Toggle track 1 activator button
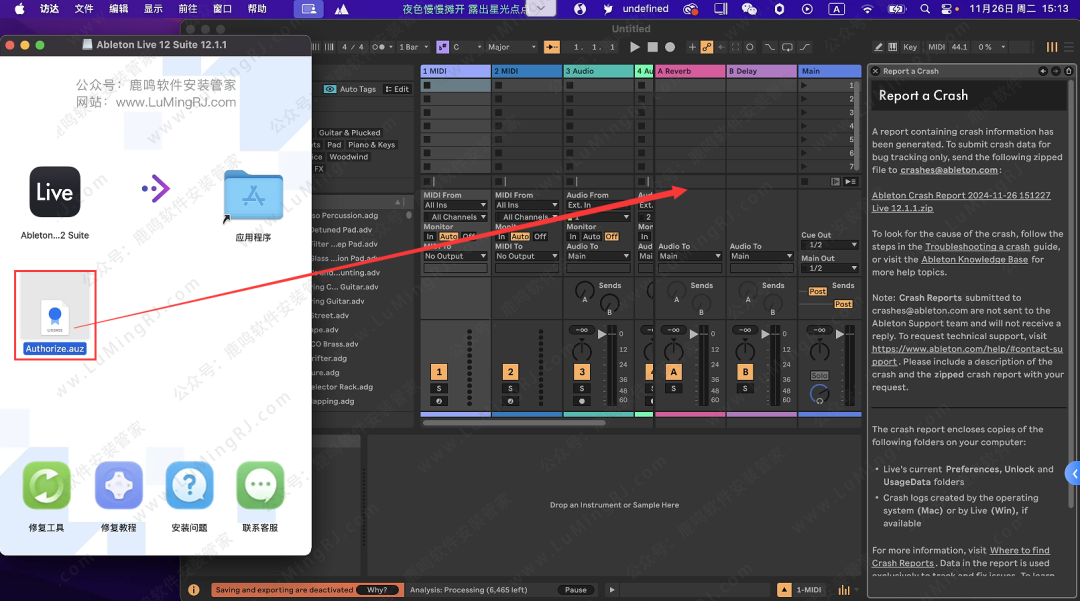1080x601 pixels. [438, 372]
